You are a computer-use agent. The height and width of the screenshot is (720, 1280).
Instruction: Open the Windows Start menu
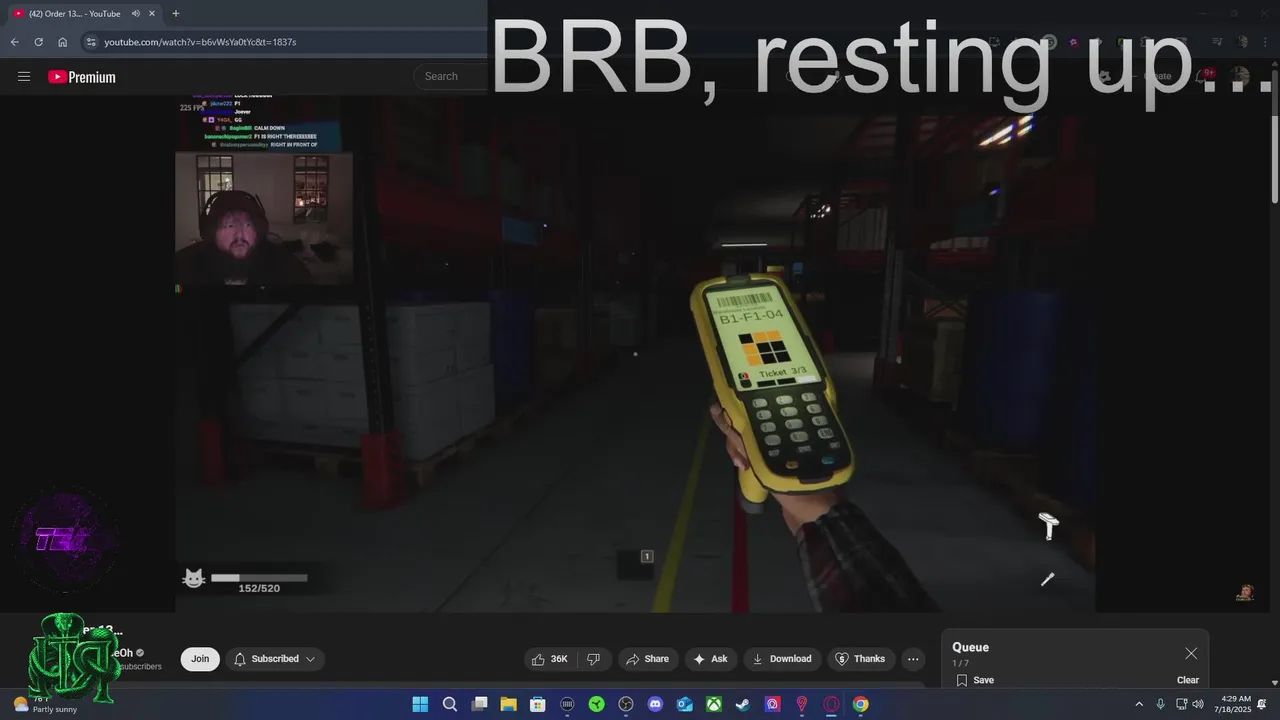click(420, 704)
